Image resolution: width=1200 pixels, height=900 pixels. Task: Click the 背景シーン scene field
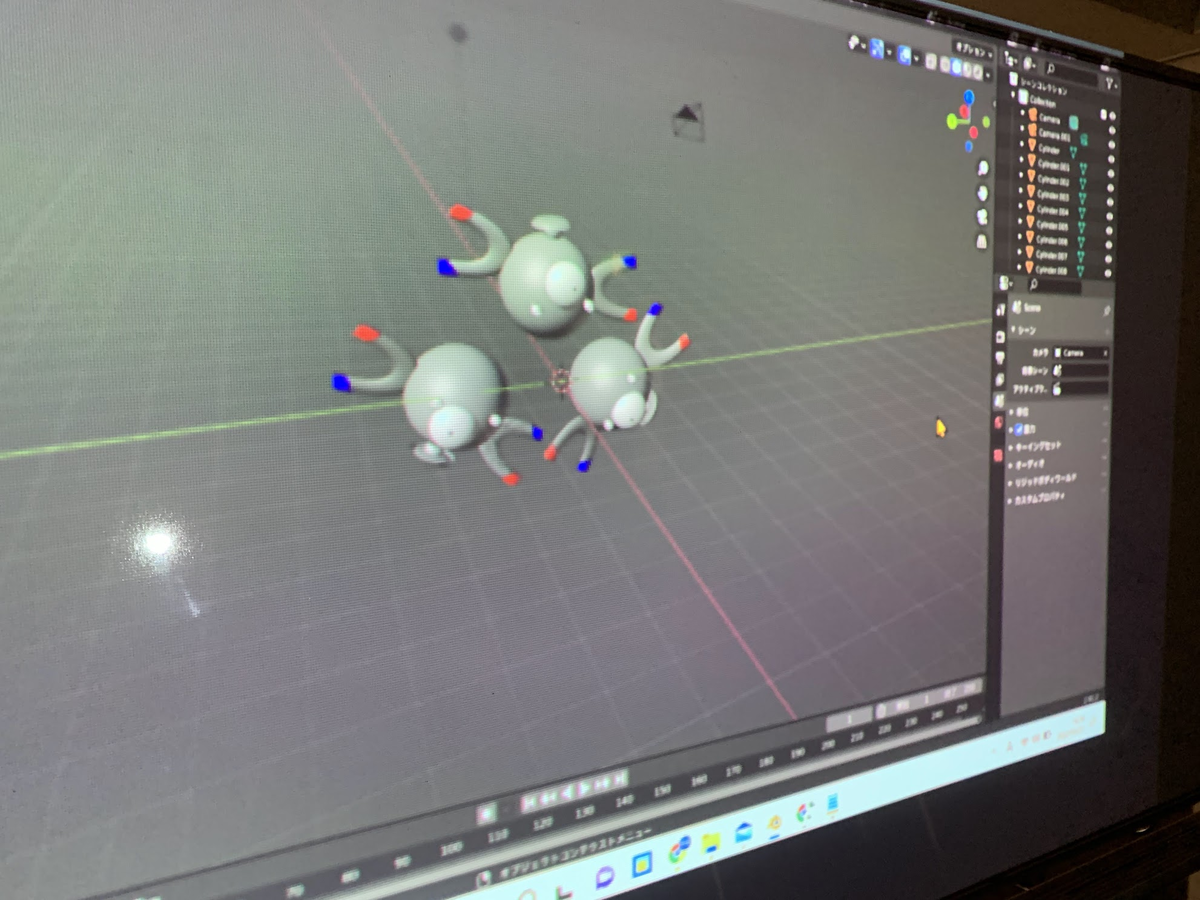pos(1081,371)
